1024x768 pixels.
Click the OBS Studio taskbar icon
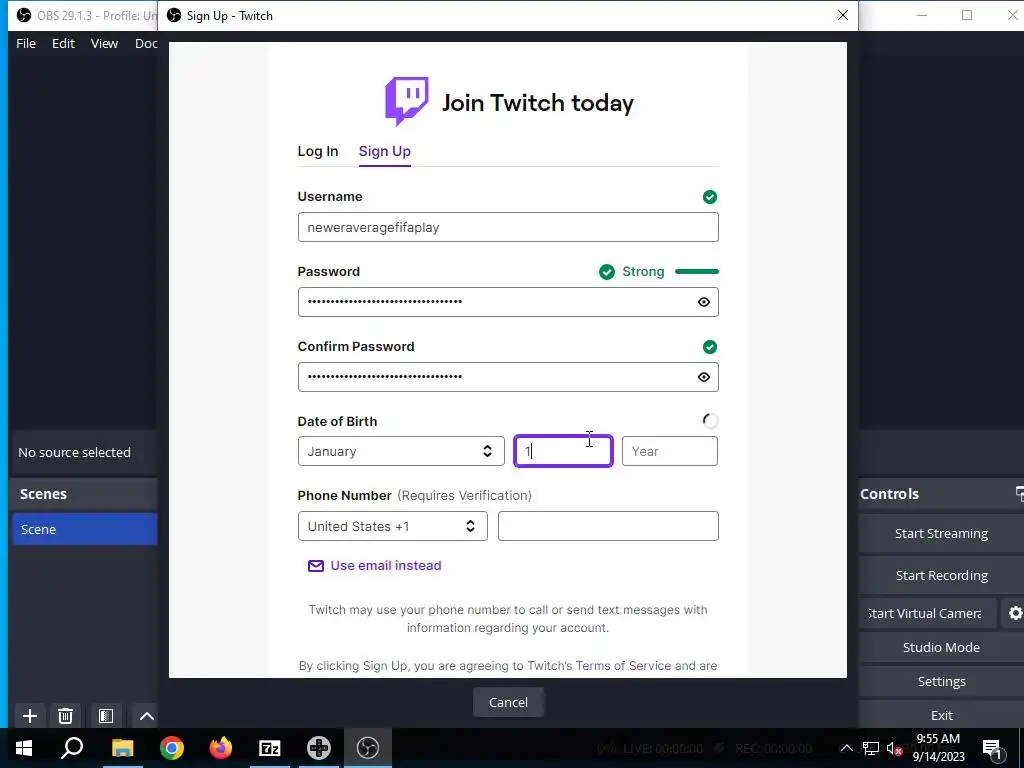click(x=368, y=748)
